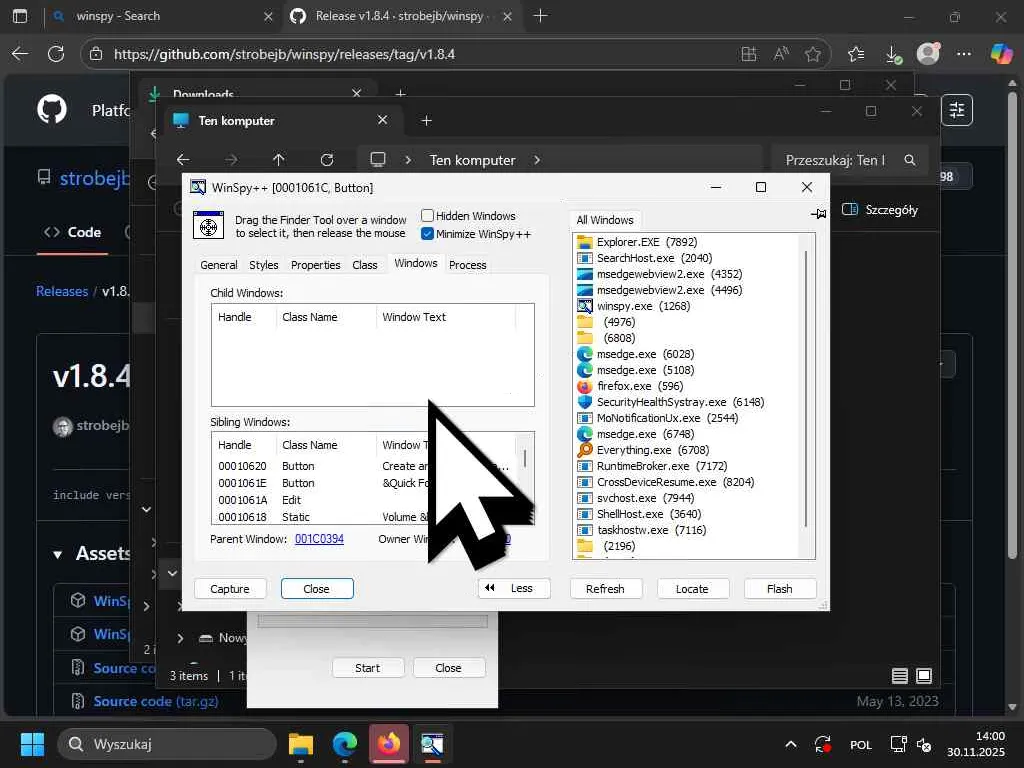Image resolution: width=1024 pixels, height=768 pixels.
Task: Go up one folder in Ten komputer window
Action: point(278,159)
